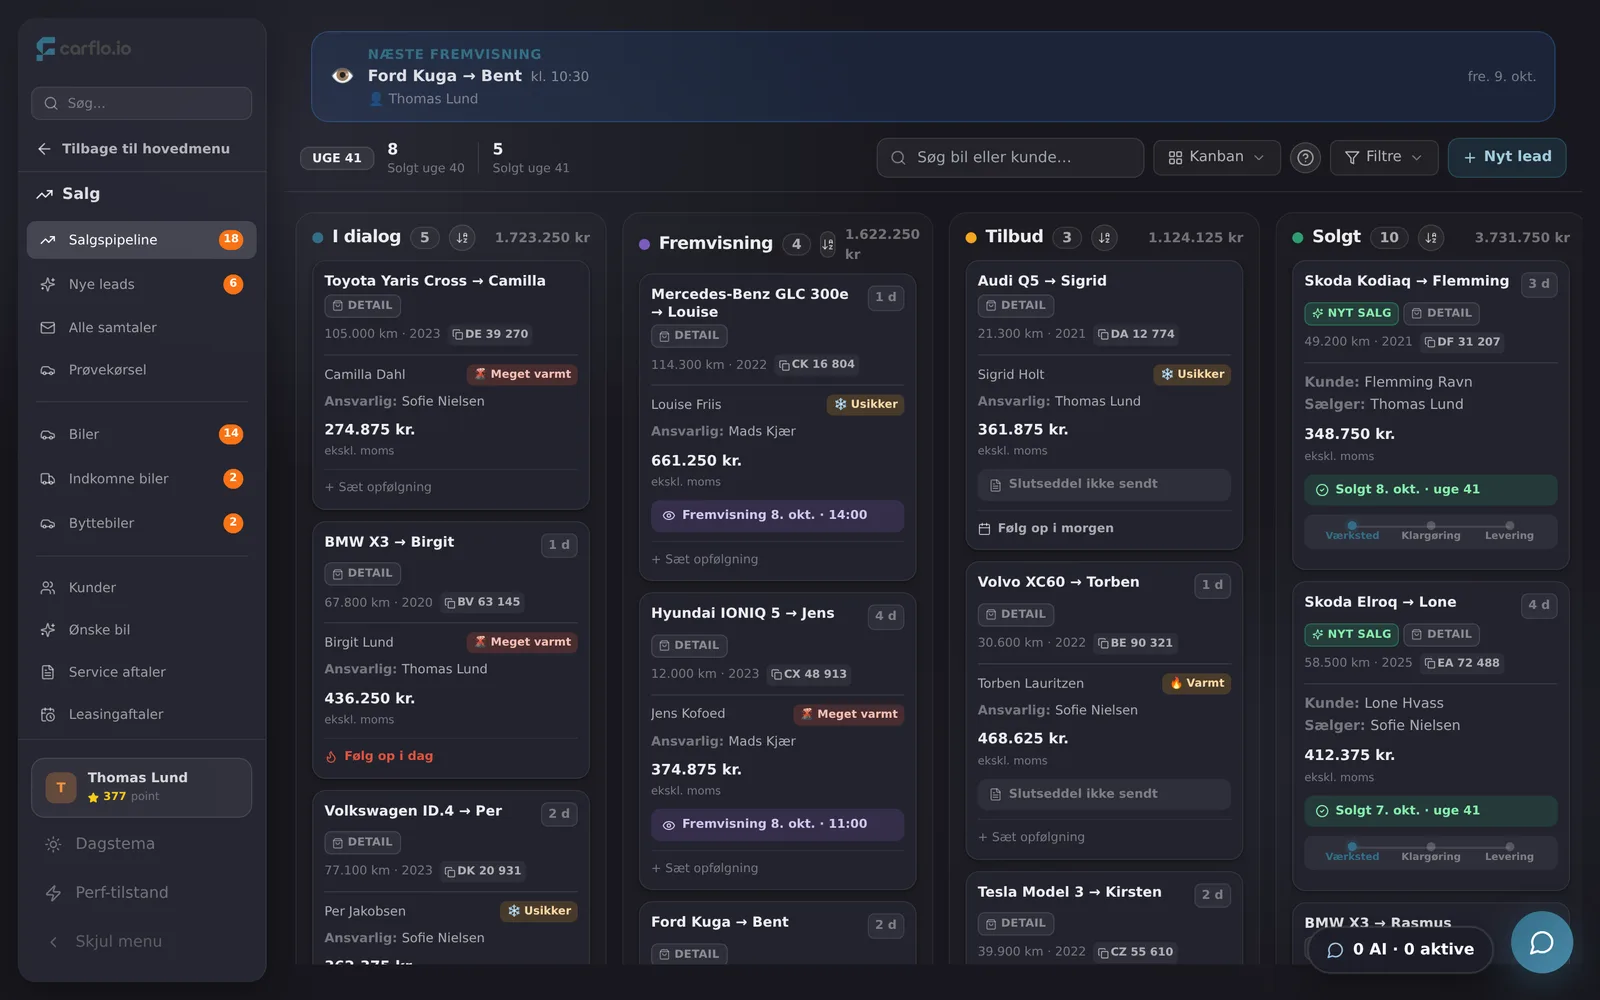Click Levering step on Skoda Elroq progress
The image size is (1600, 1000).
pyautogui.click(x=1509, y=852)
